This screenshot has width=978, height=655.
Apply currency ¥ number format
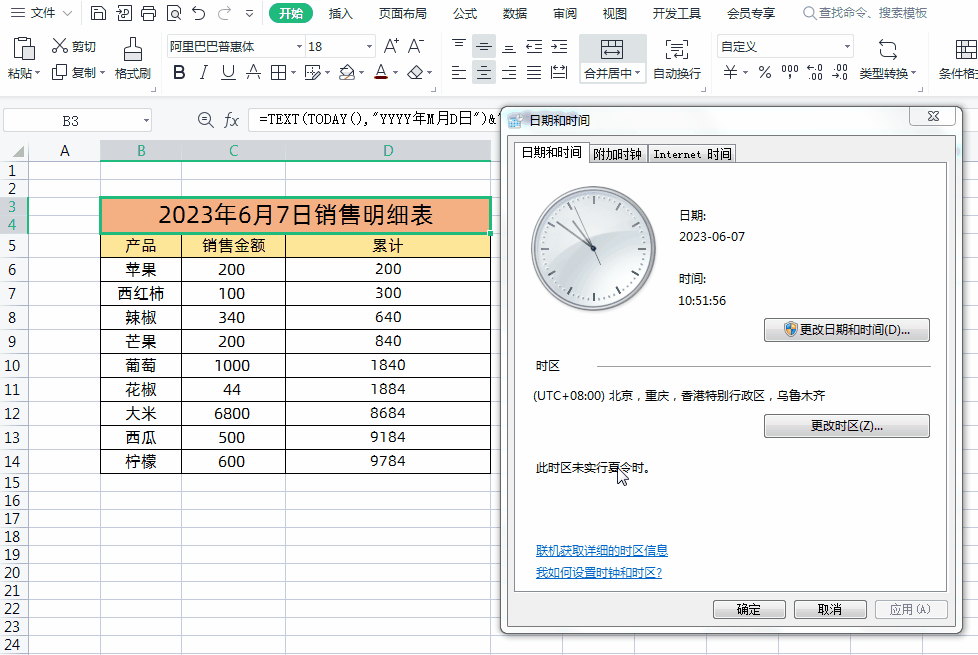(730, 72)
